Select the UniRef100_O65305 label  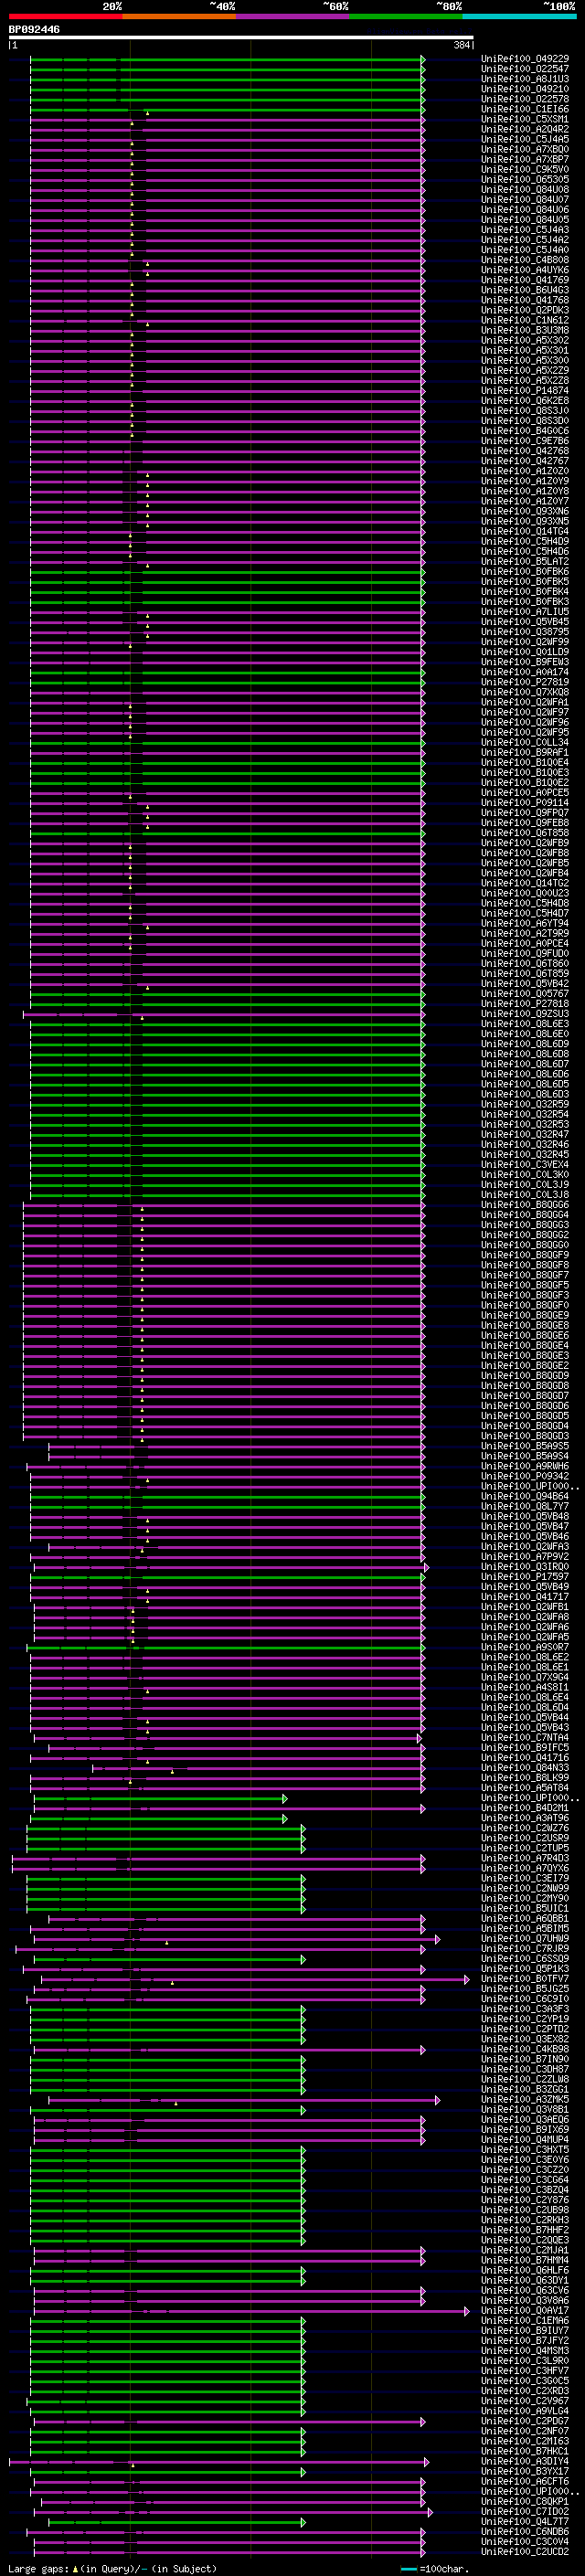[x=525, y=179]
